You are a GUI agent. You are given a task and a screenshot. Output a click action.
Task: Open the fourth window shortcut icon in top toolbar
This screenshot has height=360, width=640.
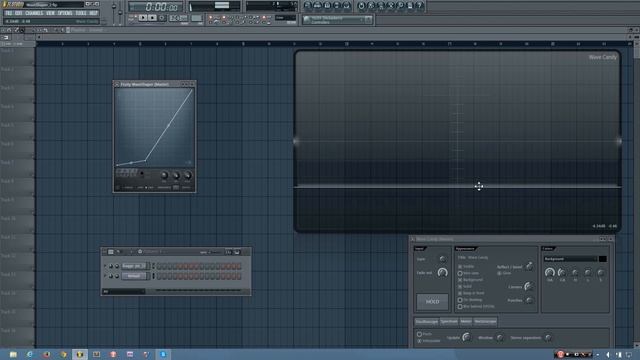tap(337, 5)
